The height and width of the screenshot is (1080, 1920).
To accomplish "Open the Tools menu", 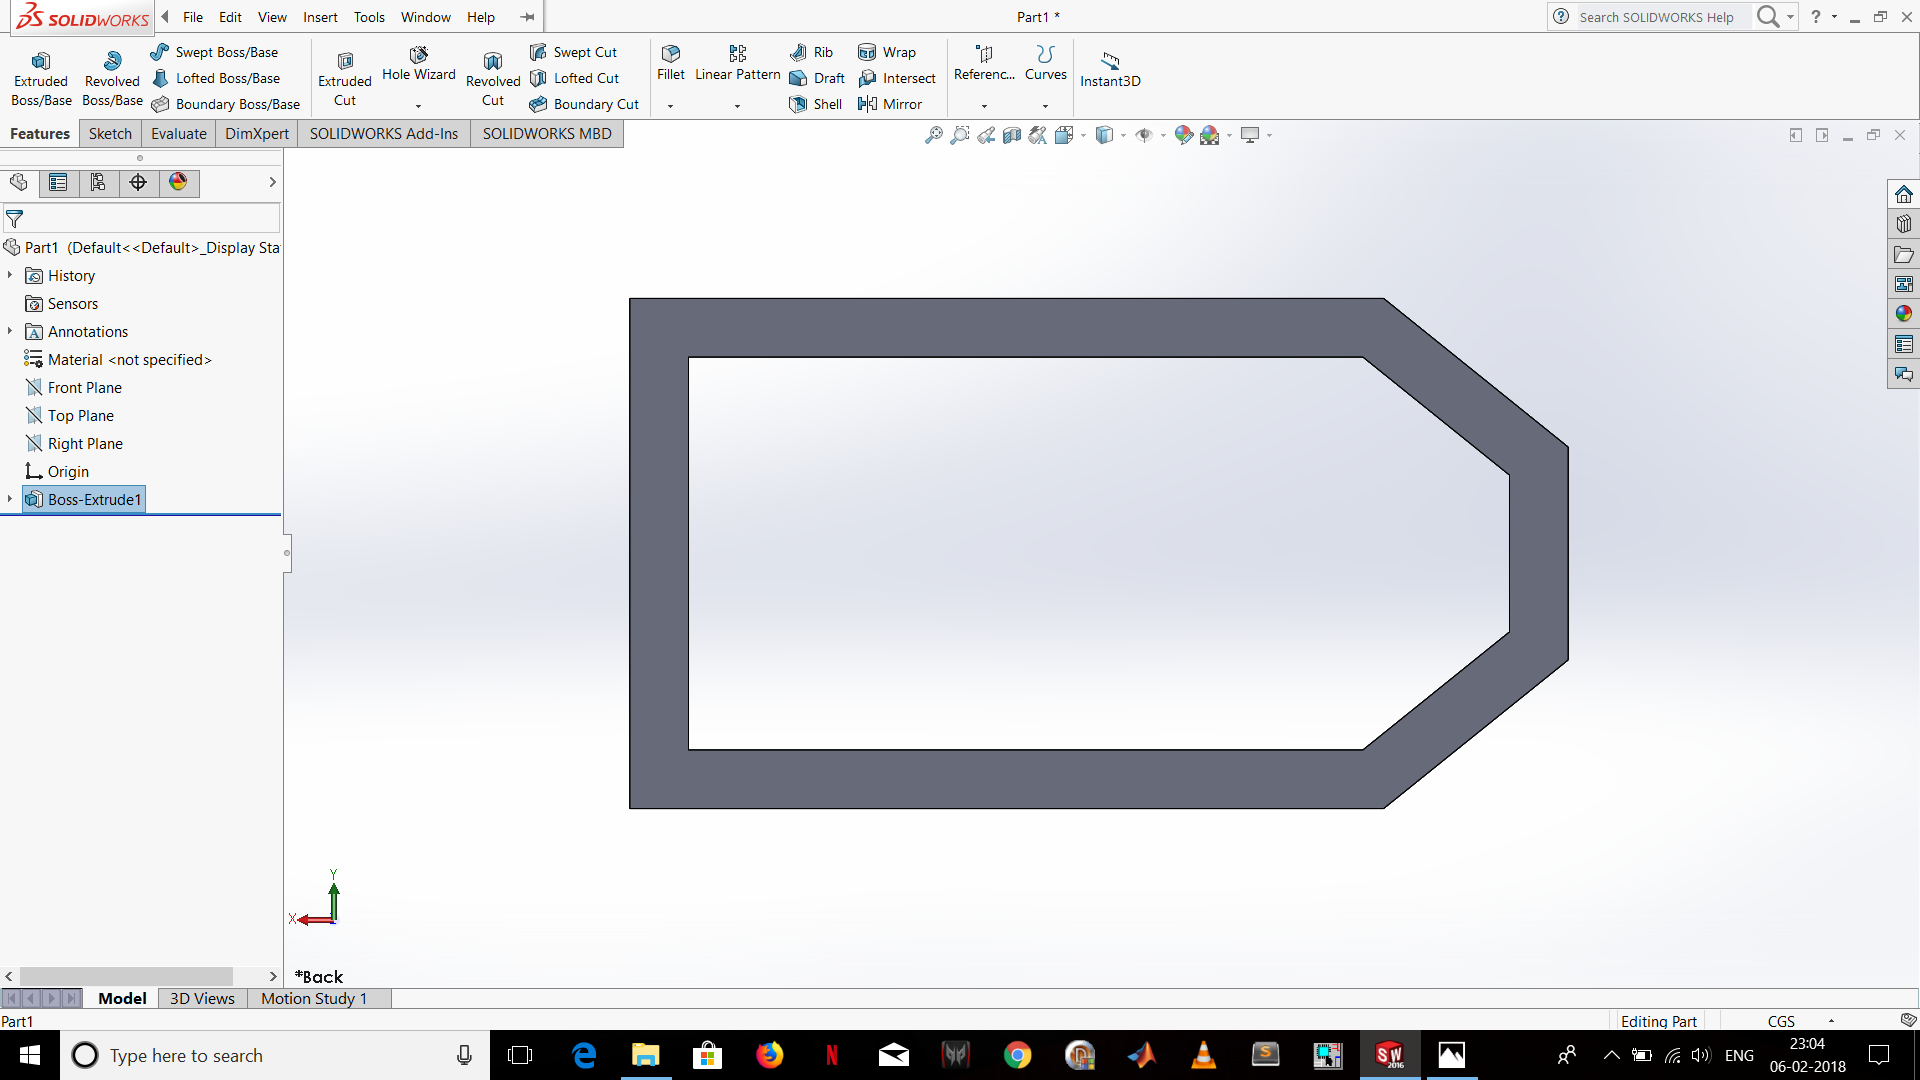I will (x=369, y=17).
